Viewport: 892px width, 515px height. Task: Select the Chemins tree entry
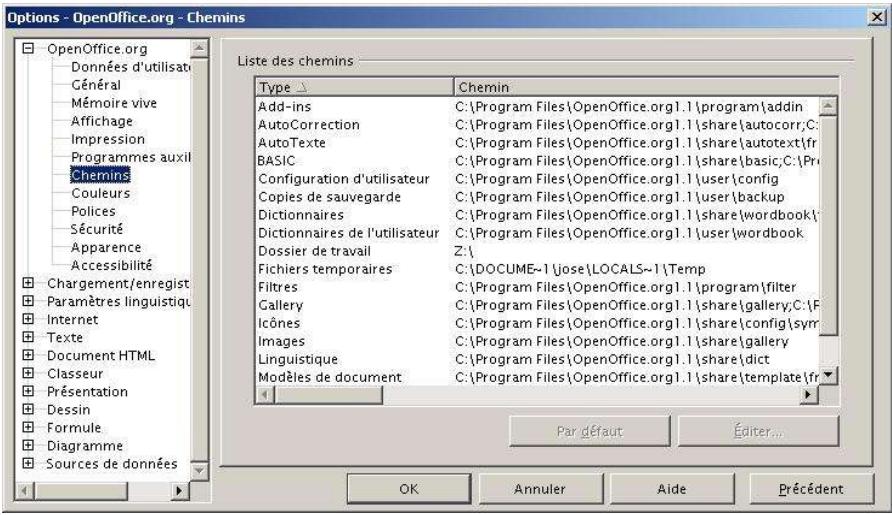(100, 175)
